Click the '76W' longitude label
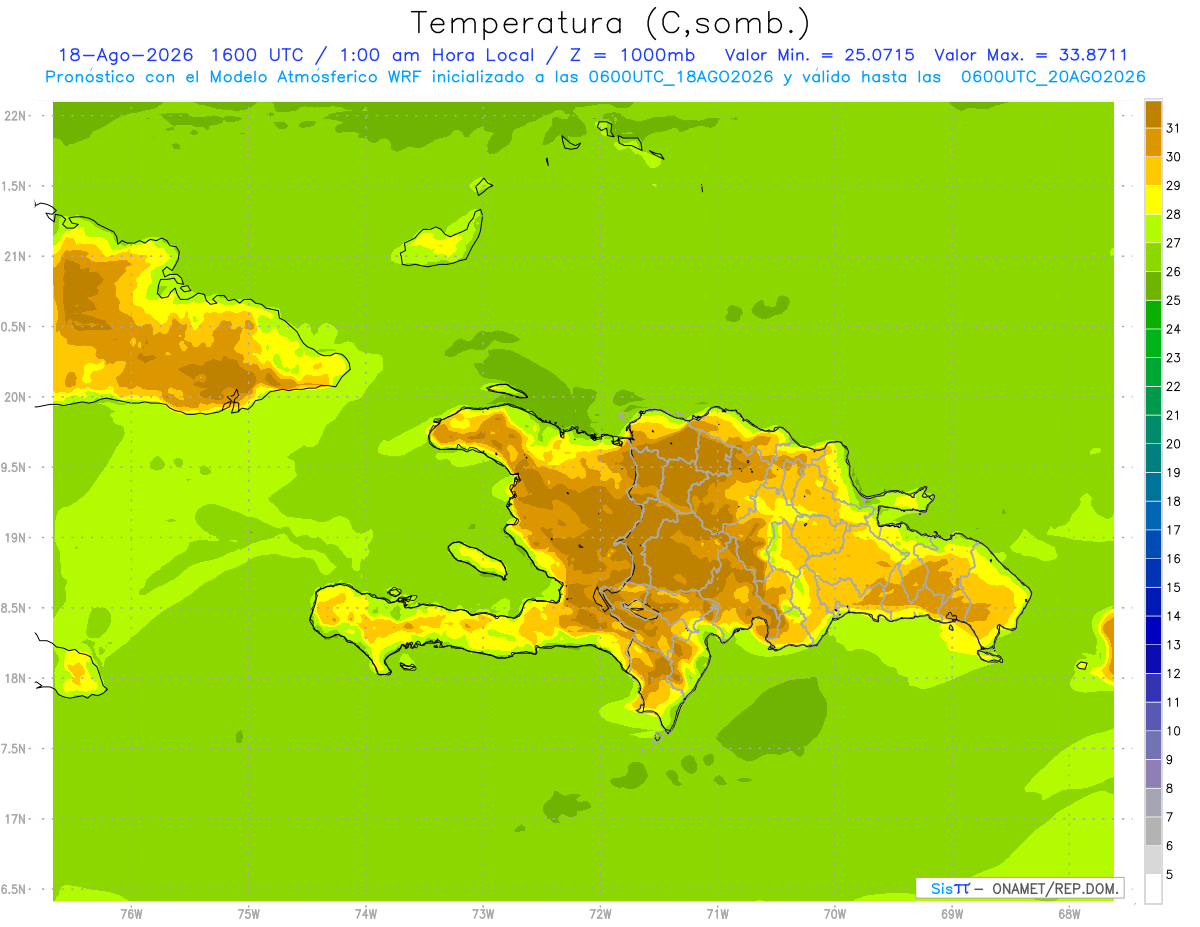The image size is (1200, 927). pos(131,914)
